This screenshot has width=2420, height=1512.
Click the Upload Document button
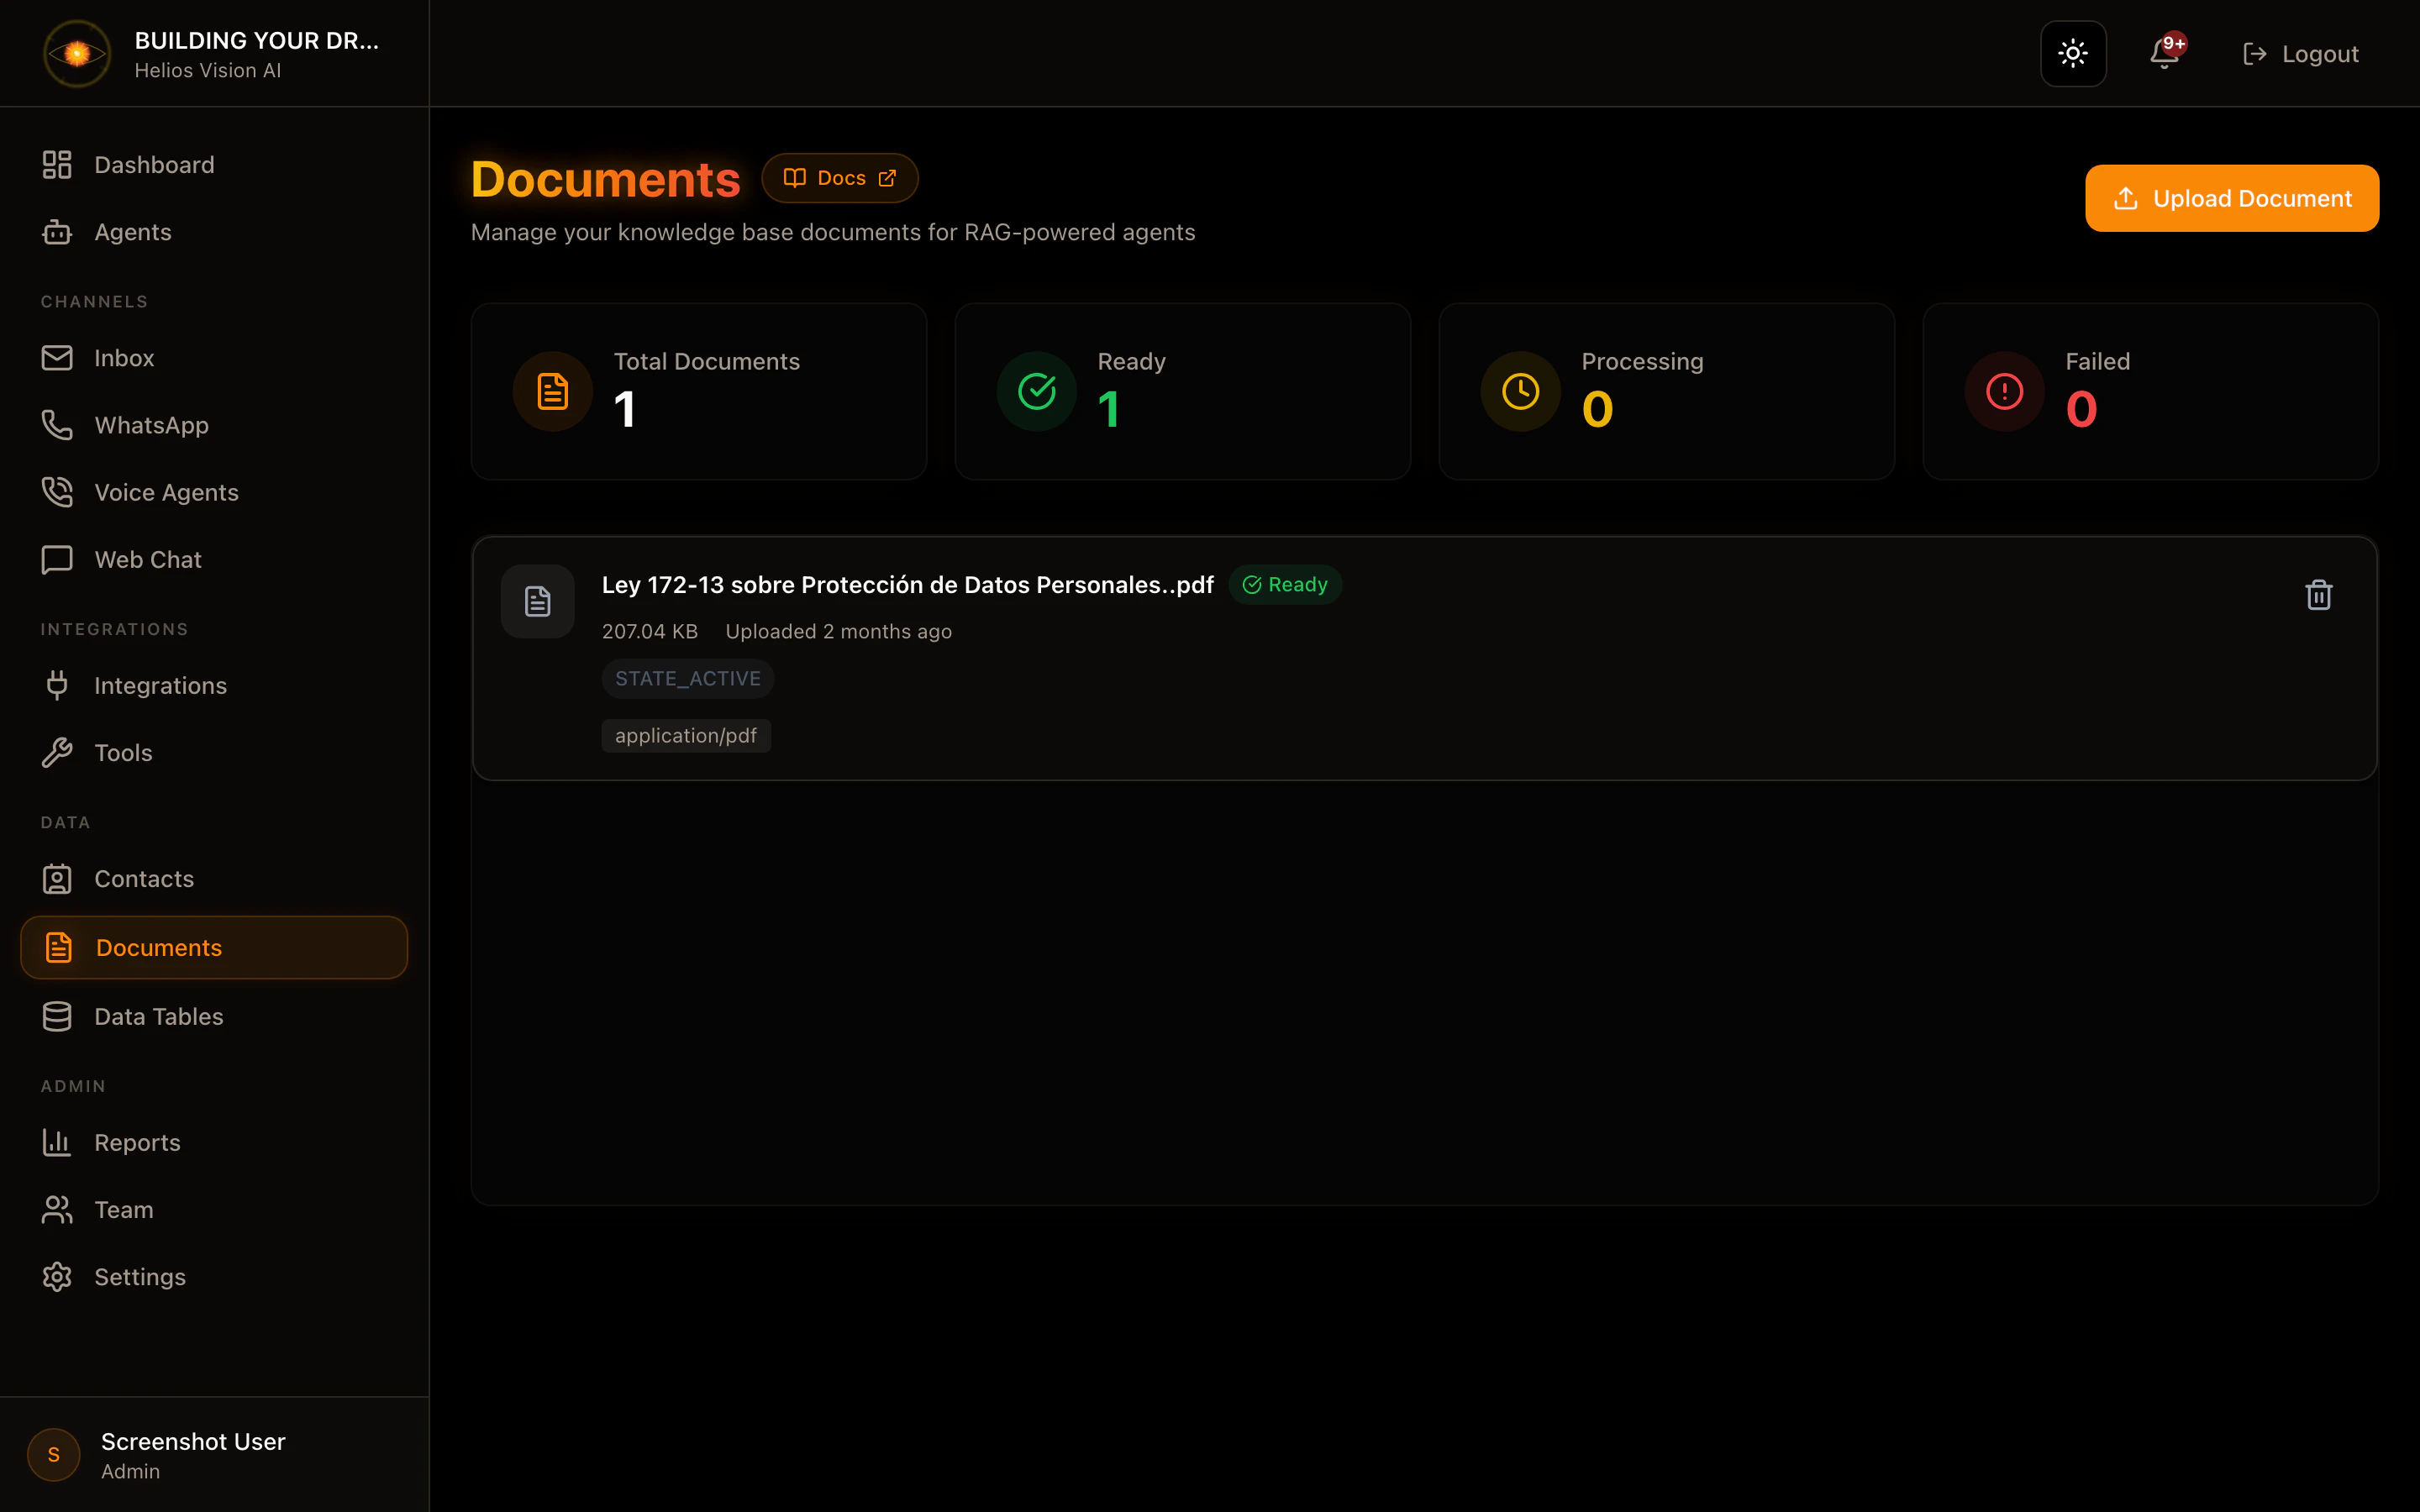(2231, 197)
